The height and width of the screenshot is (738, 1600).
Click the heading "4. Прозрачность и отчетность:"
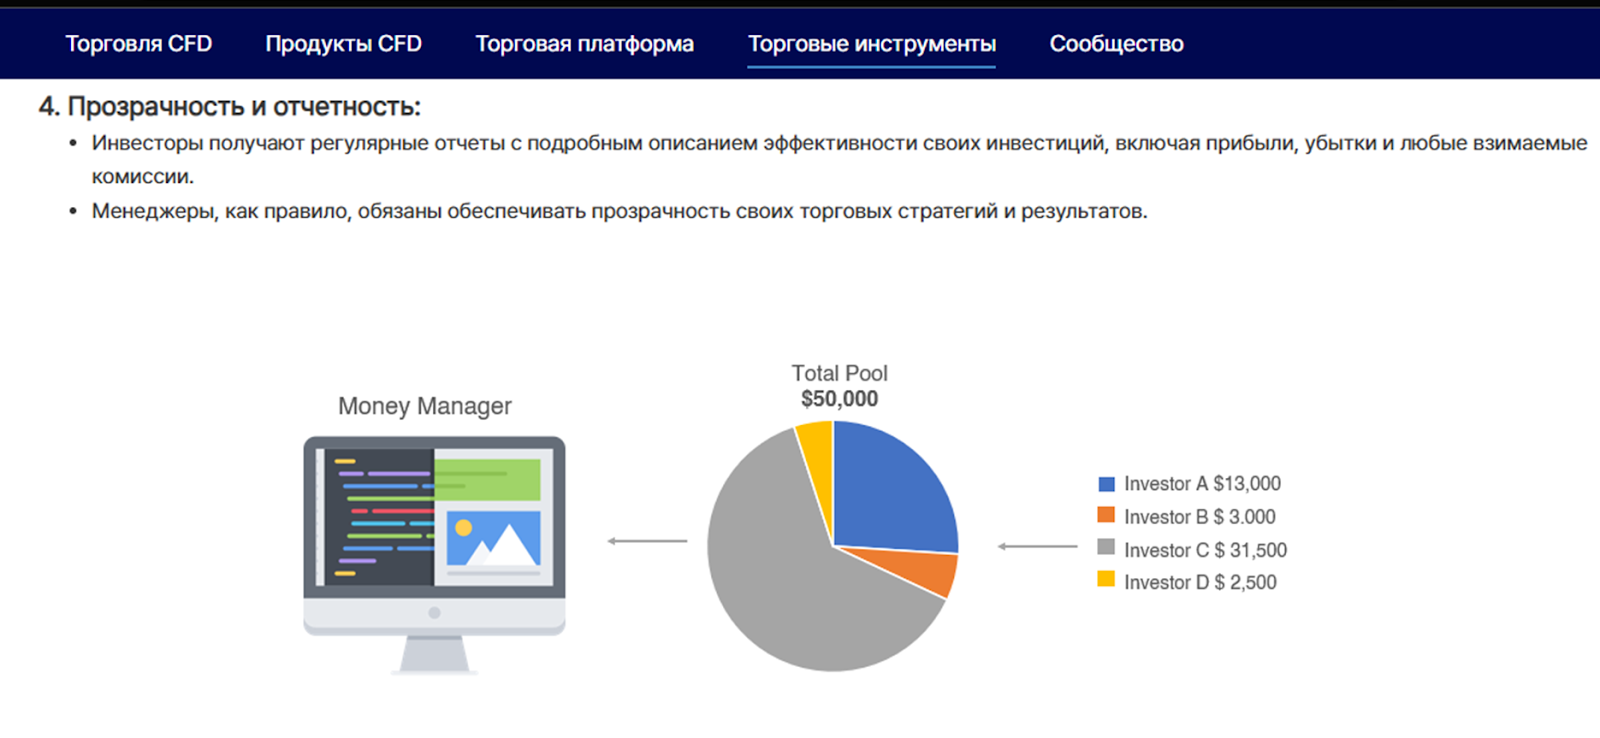coord(230,107)
